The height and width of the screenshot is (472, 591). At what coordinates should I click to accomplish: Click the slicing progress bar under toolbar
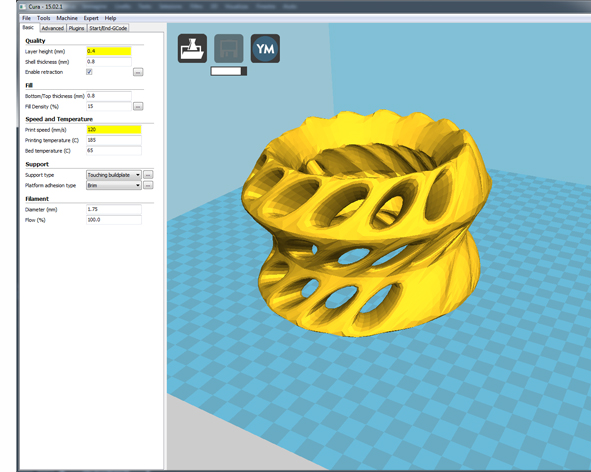(228, 71)
